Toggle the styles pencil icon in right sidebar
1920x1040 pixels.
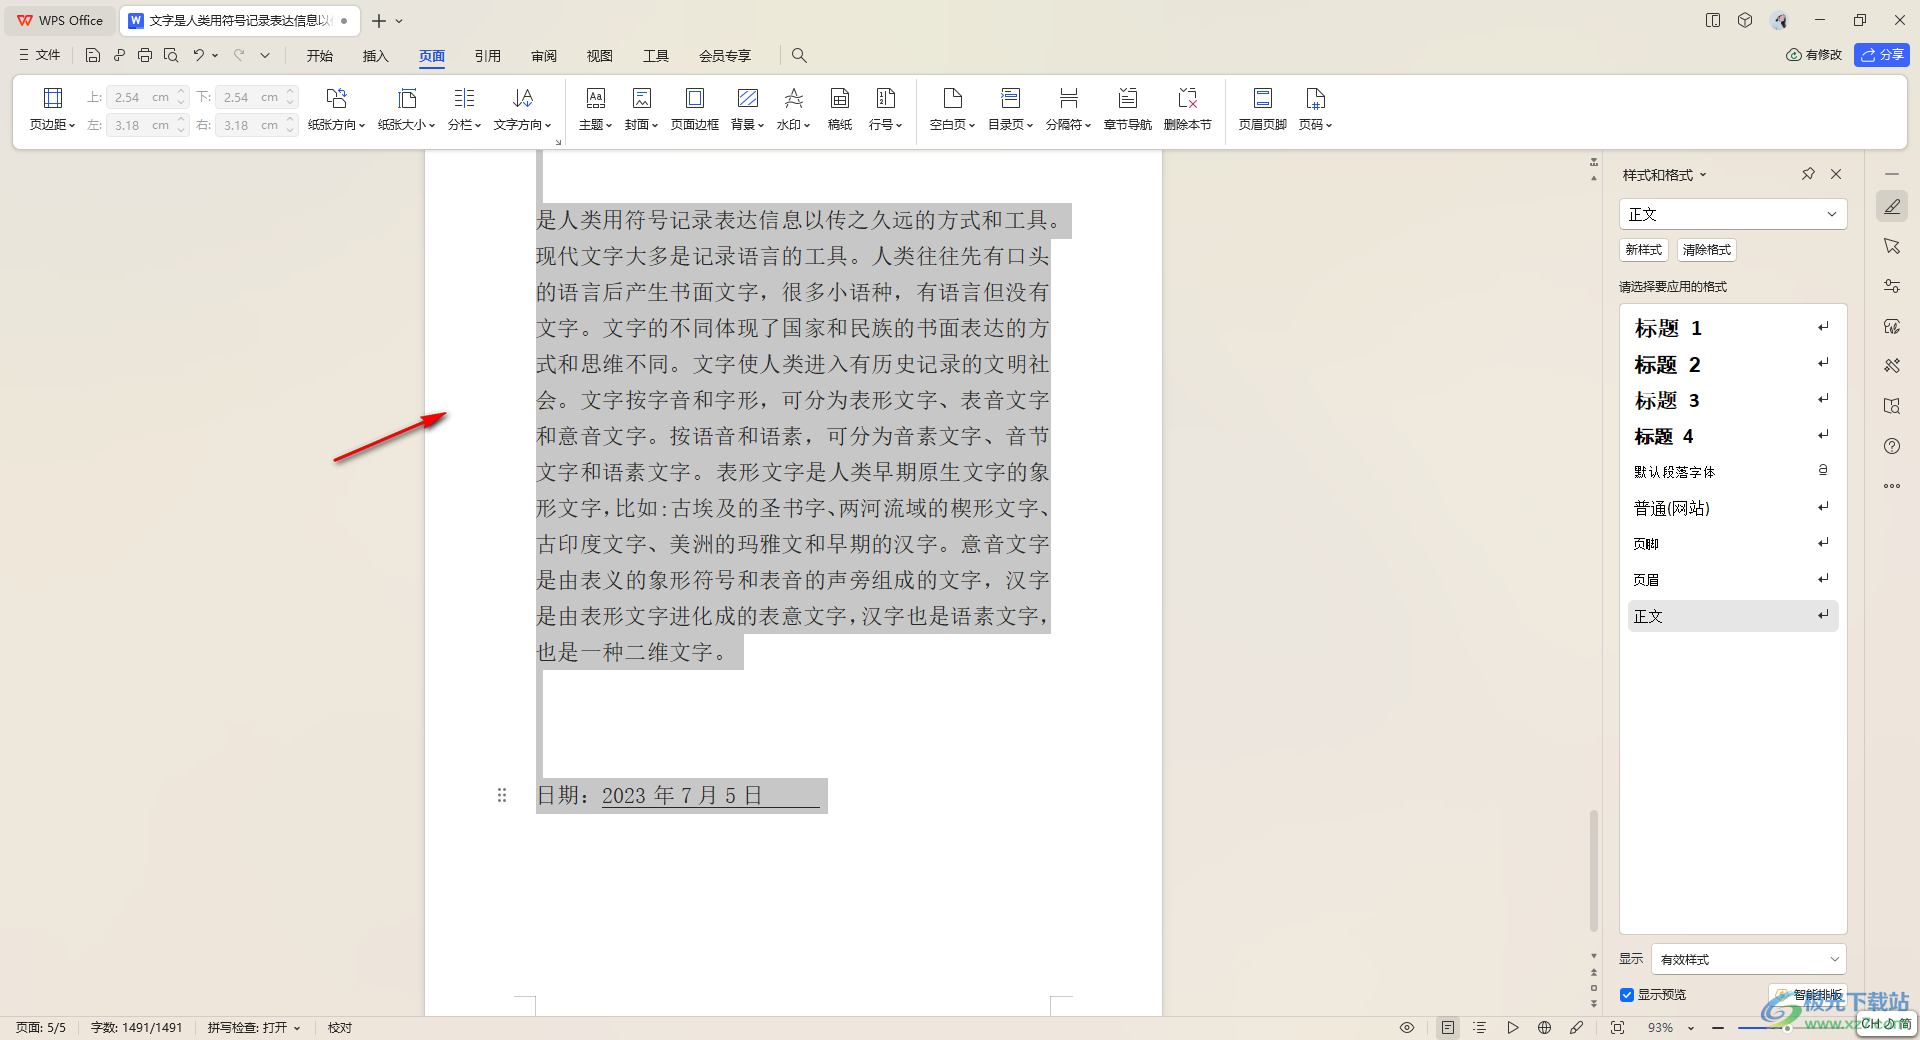pos(1891,206)
